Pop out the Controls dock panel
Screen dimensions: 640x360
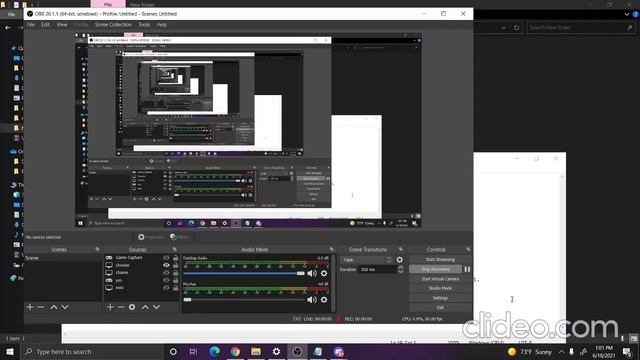point(468,249)
